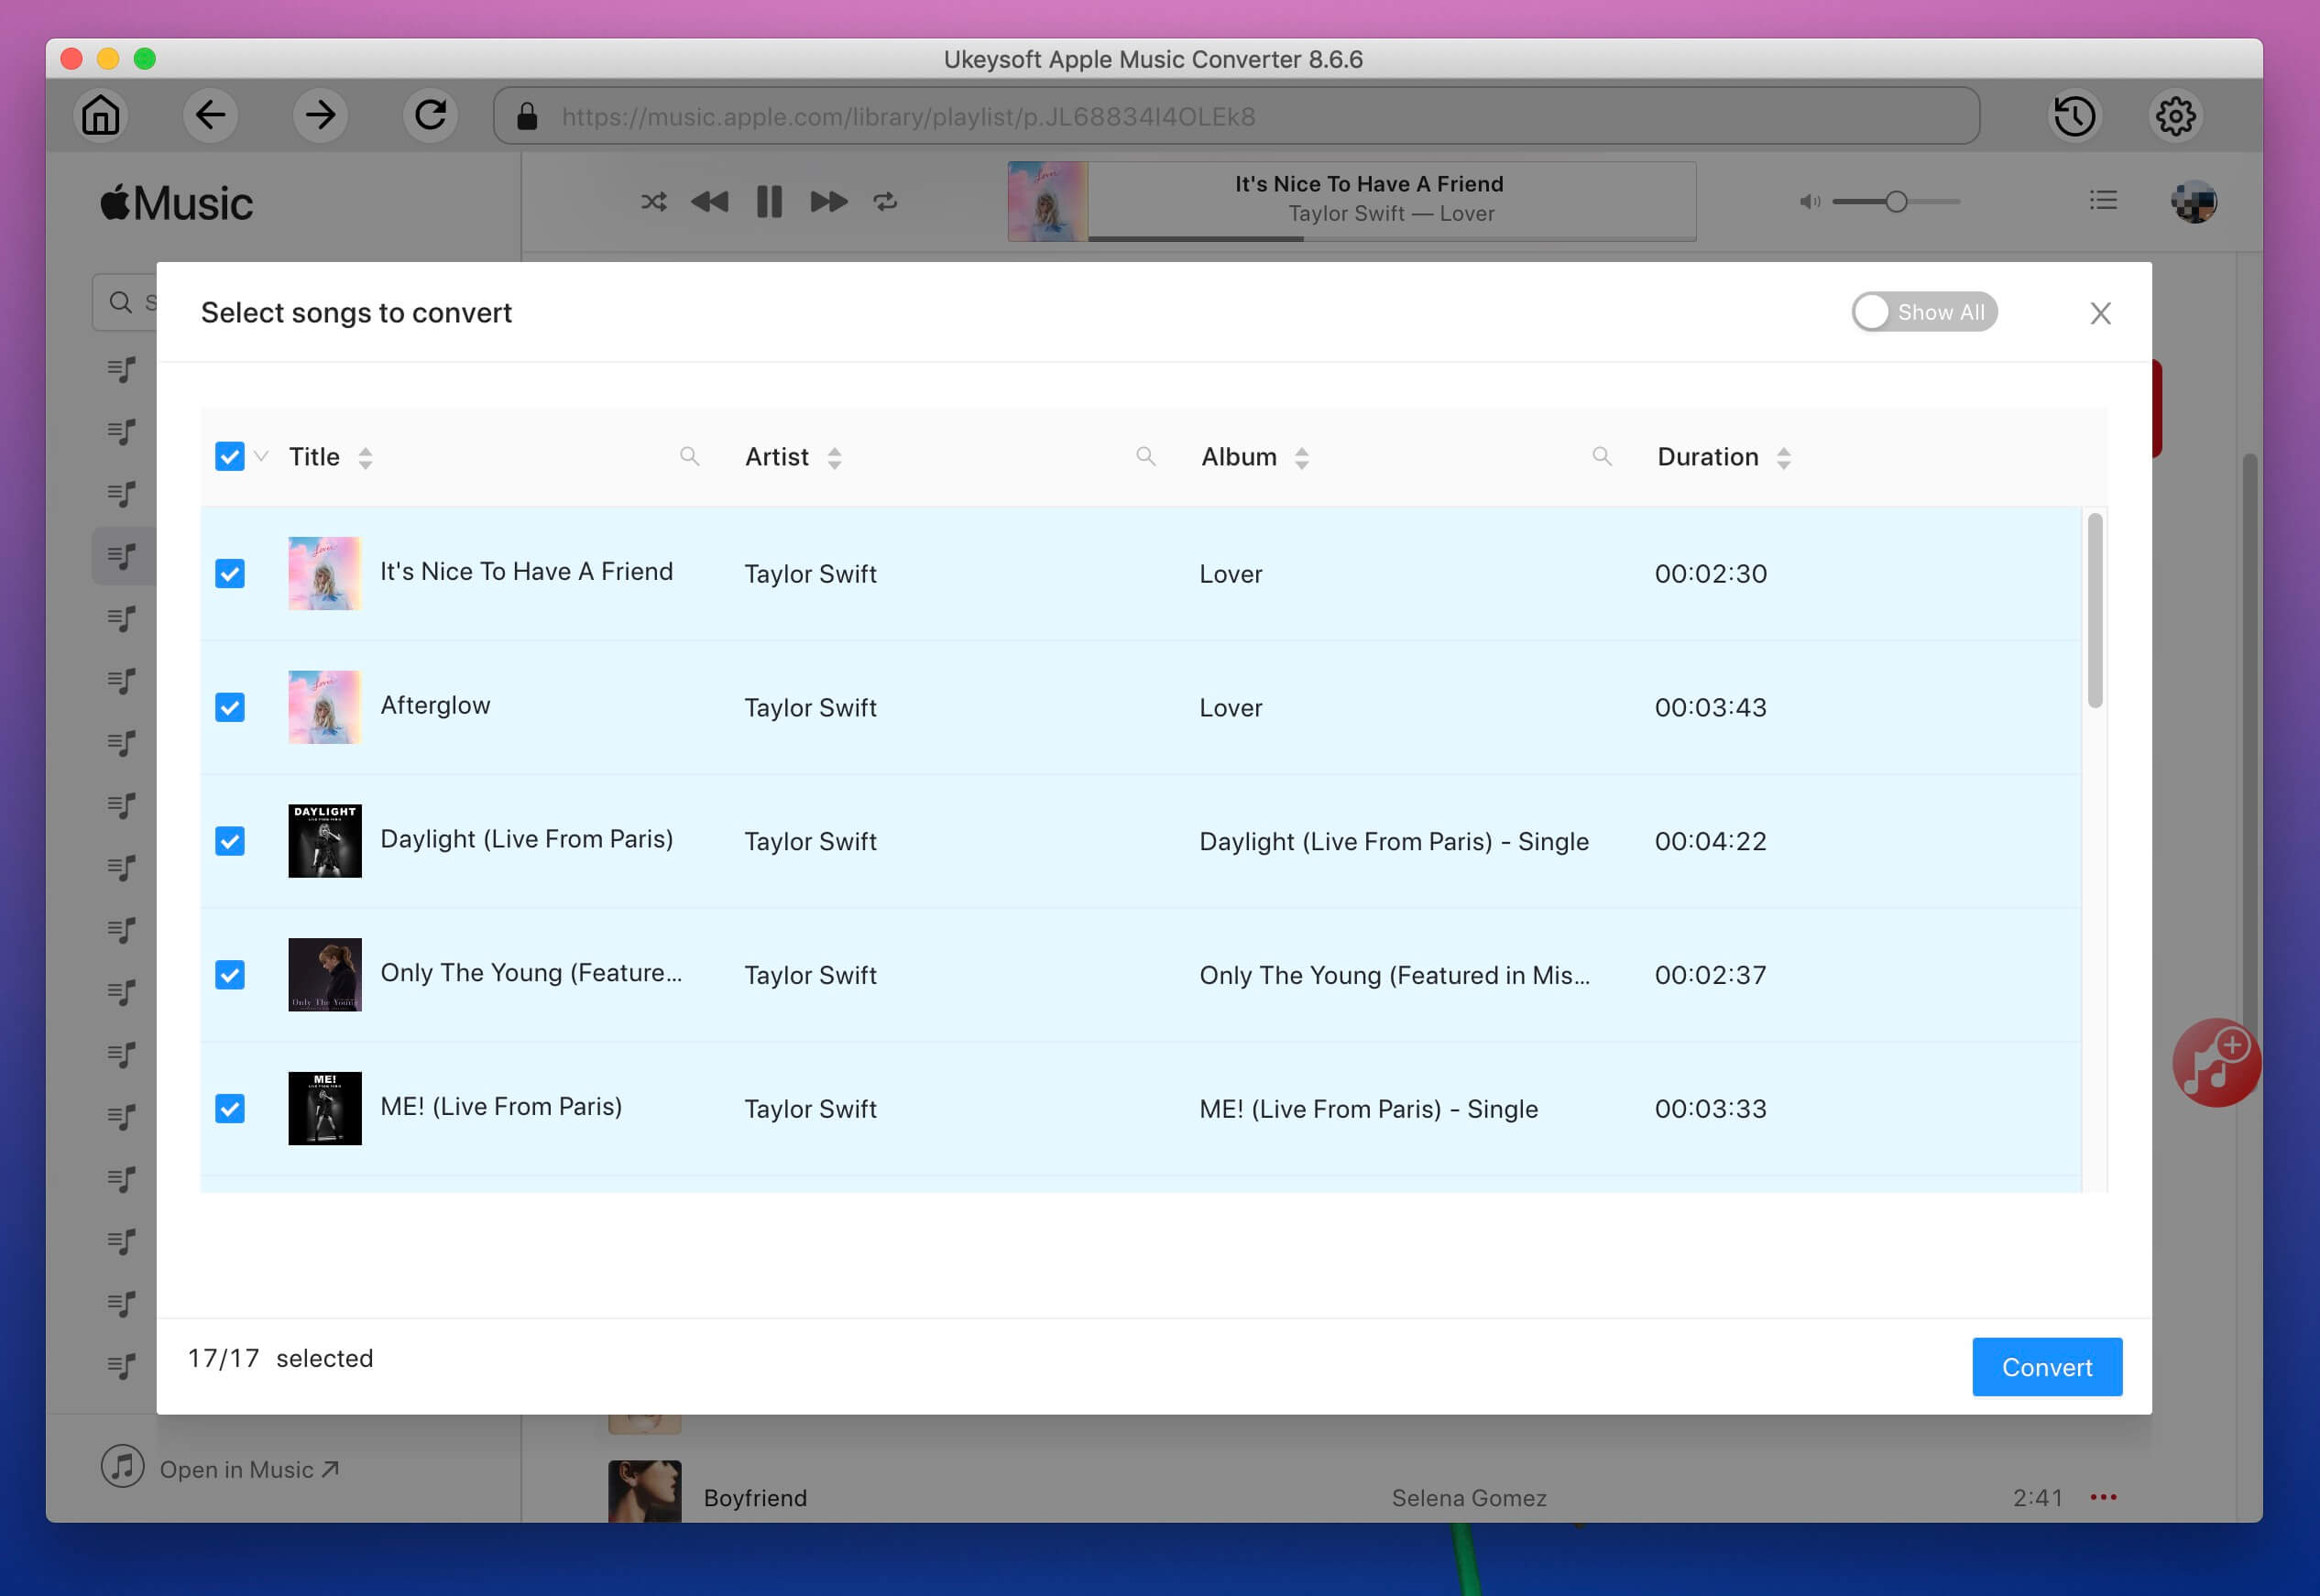
Task: Click the Convert button
Action: click(x=2047, y=1367)
